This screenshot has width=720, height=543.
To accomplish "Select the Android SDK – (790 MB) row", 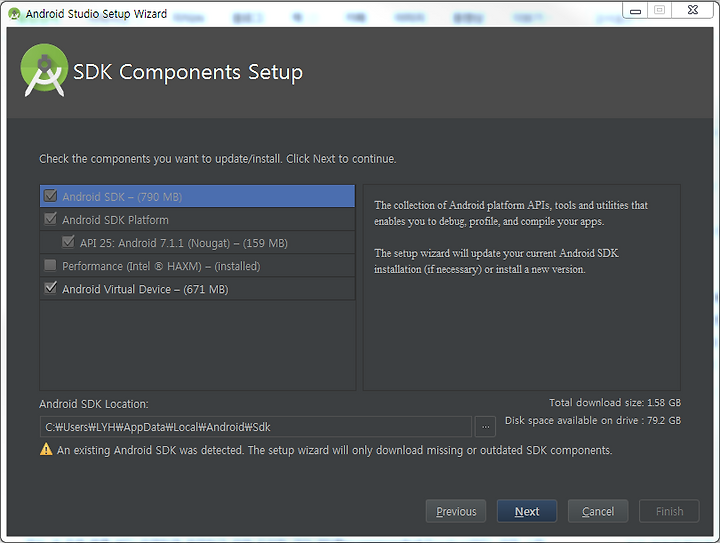I will 197,196.
